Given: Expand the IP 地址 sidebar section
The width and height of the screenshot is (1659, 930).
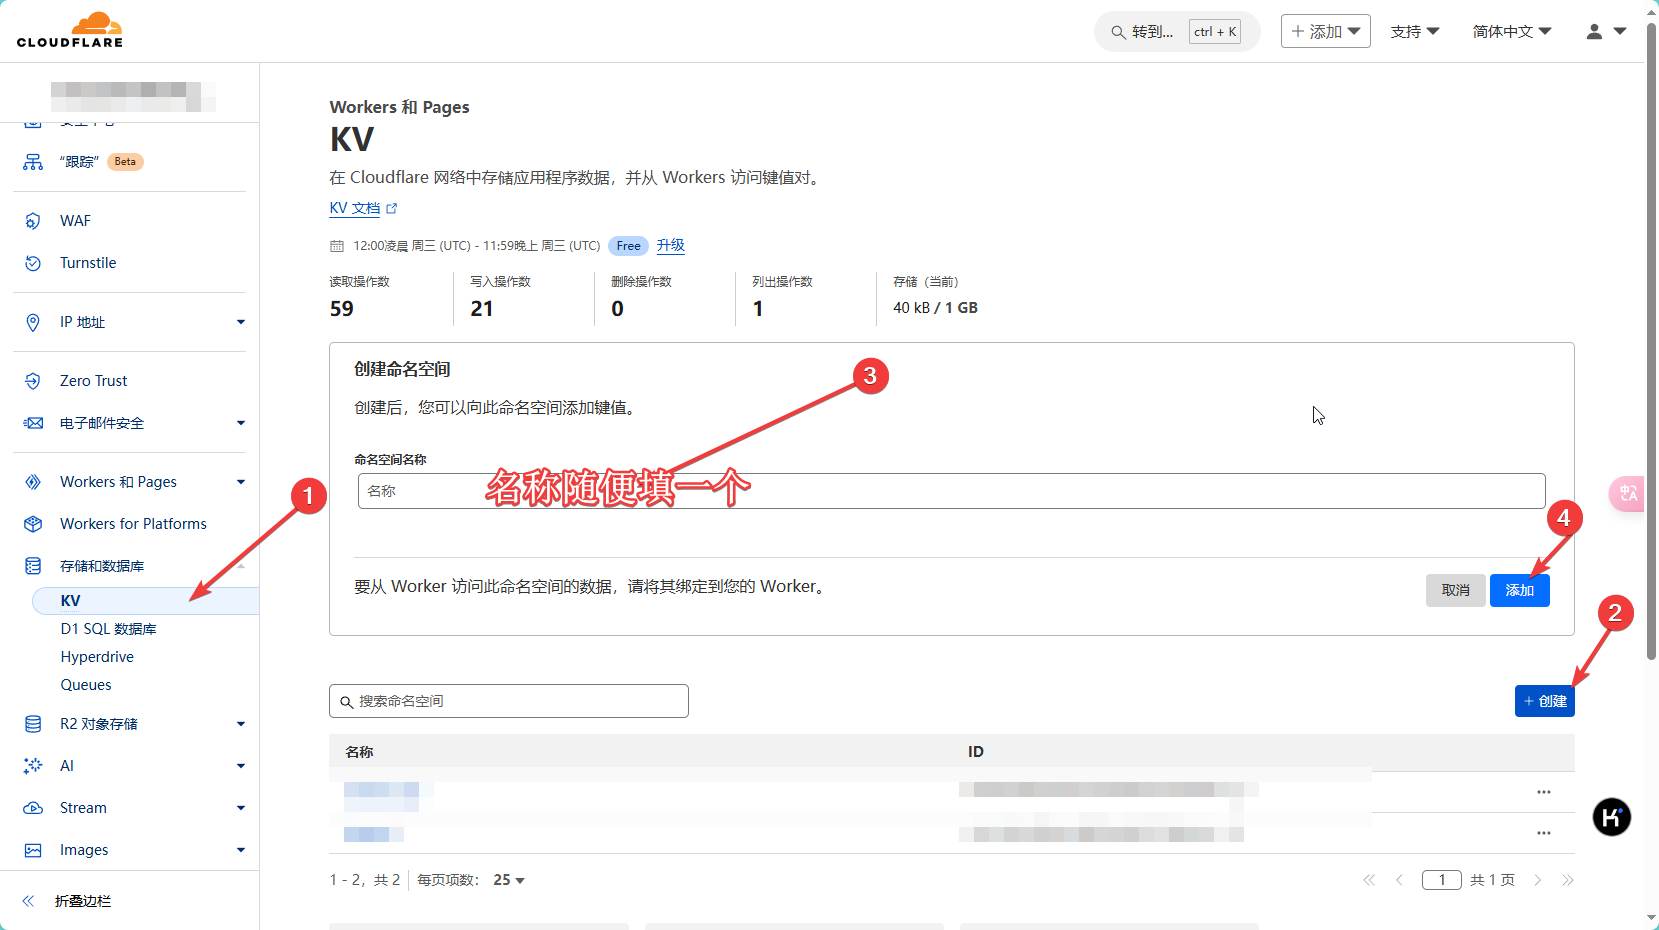Looking at the screenshot, I should (x=241, y=322).
